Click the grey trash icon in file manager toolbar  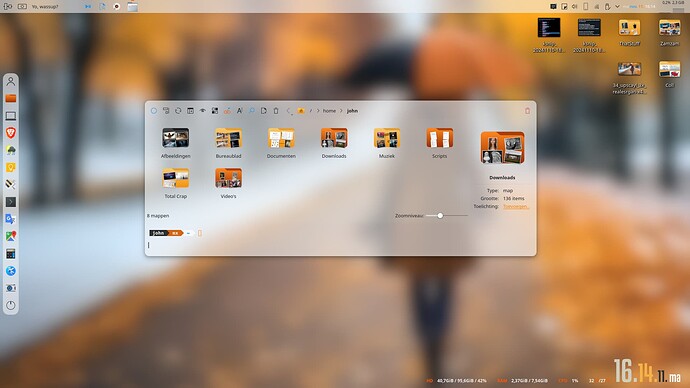click(x=276, y=111)
